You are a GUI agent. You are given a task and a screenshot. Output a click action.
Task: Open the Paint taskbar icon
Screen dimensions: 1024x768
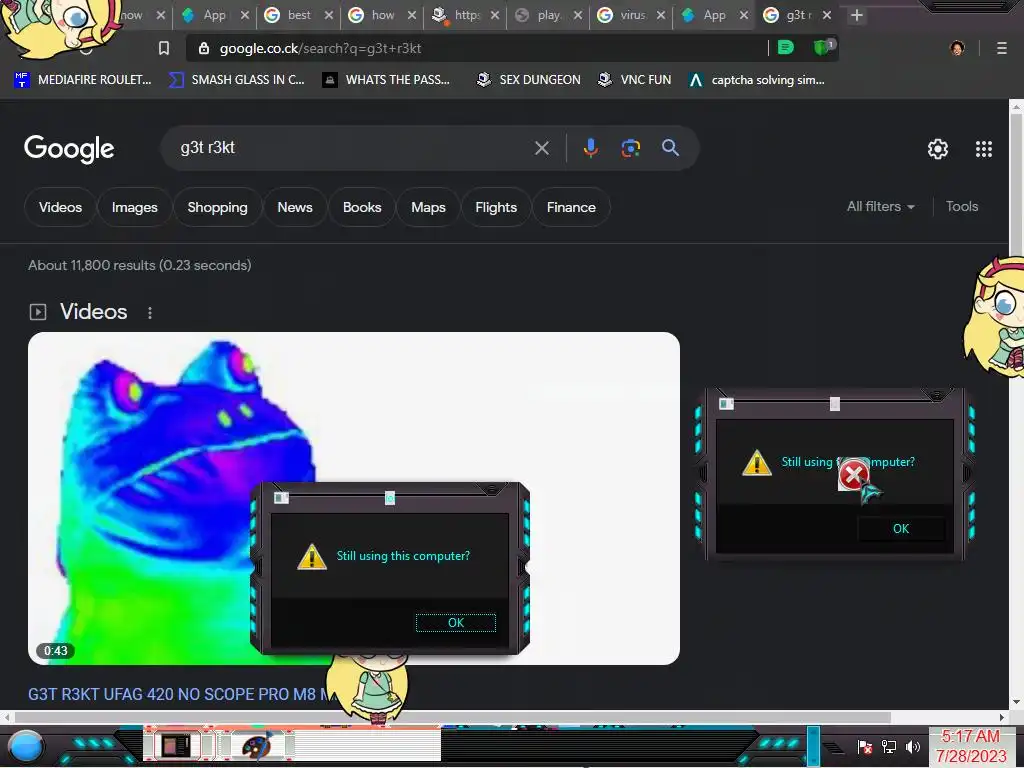[x=258, y=746]
